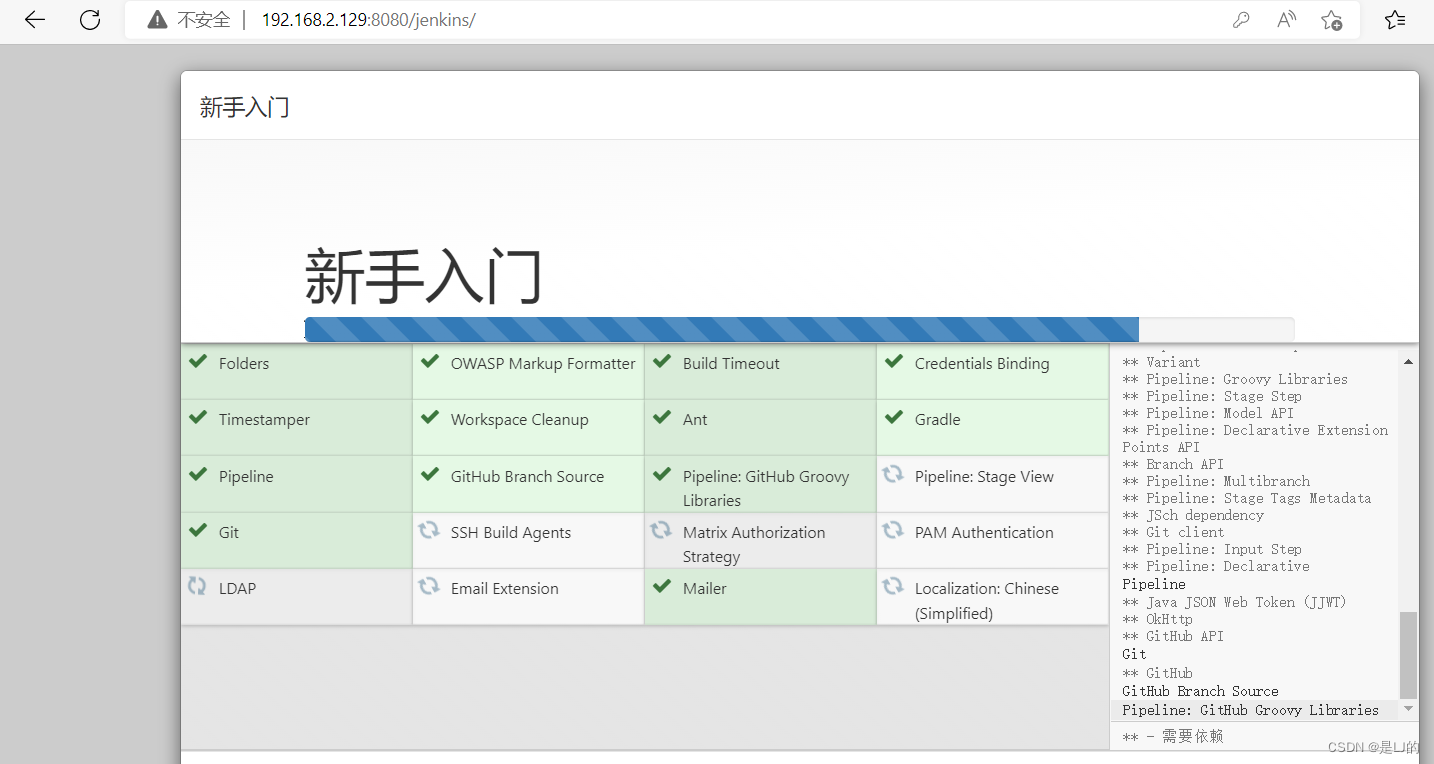Click the large 新手入门 heading
Viewport: 1434px width, 764px height.
click(x=424, y=276)
